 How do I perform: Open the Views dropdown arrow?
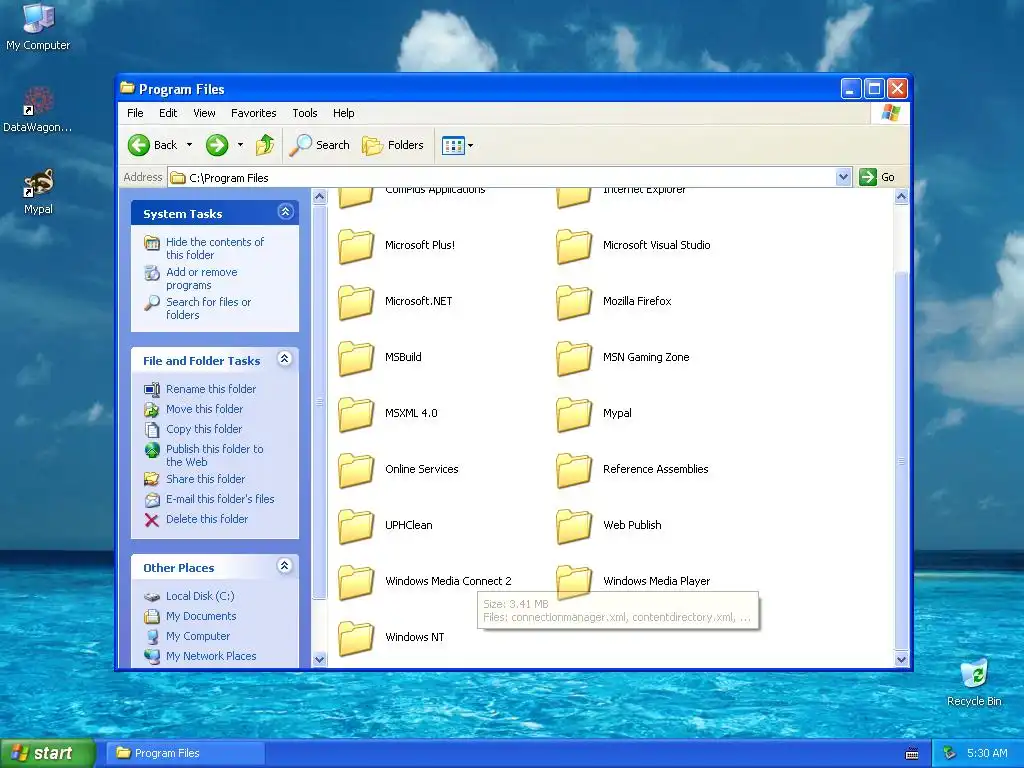470,145
